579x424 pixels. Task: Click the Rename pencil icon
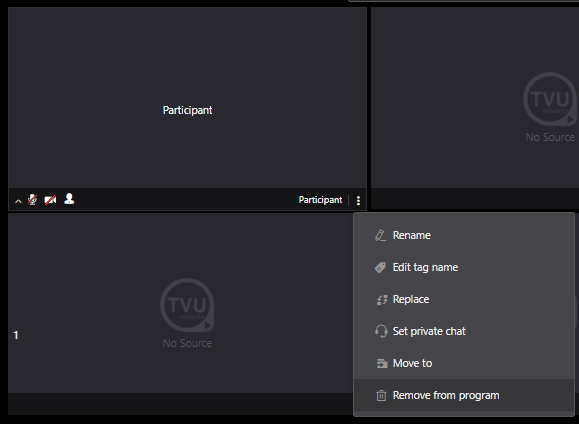click(x=381, y=235)
